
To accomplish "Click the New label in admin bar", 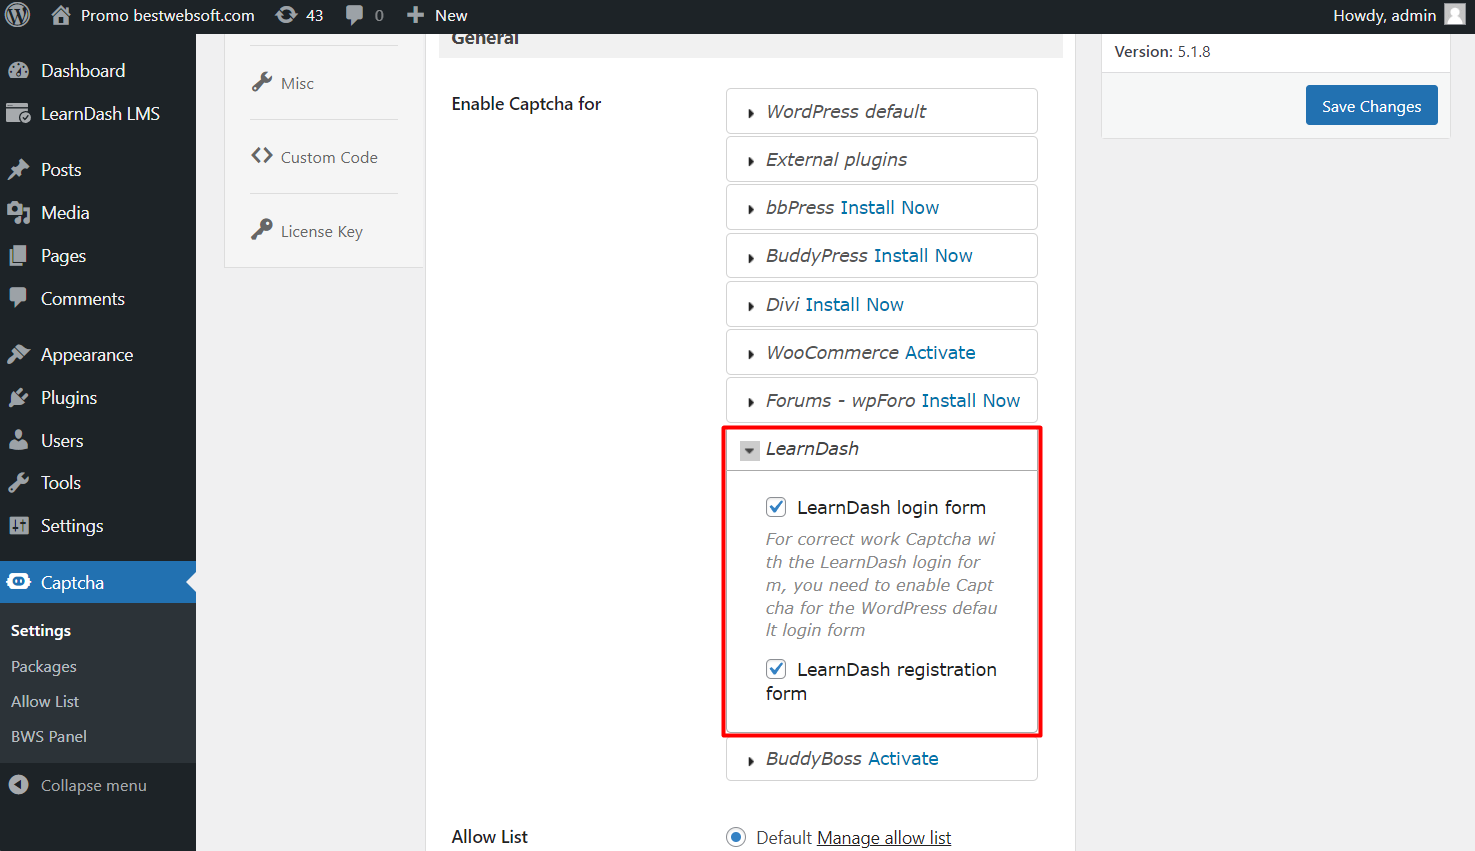I will (451, 15).
